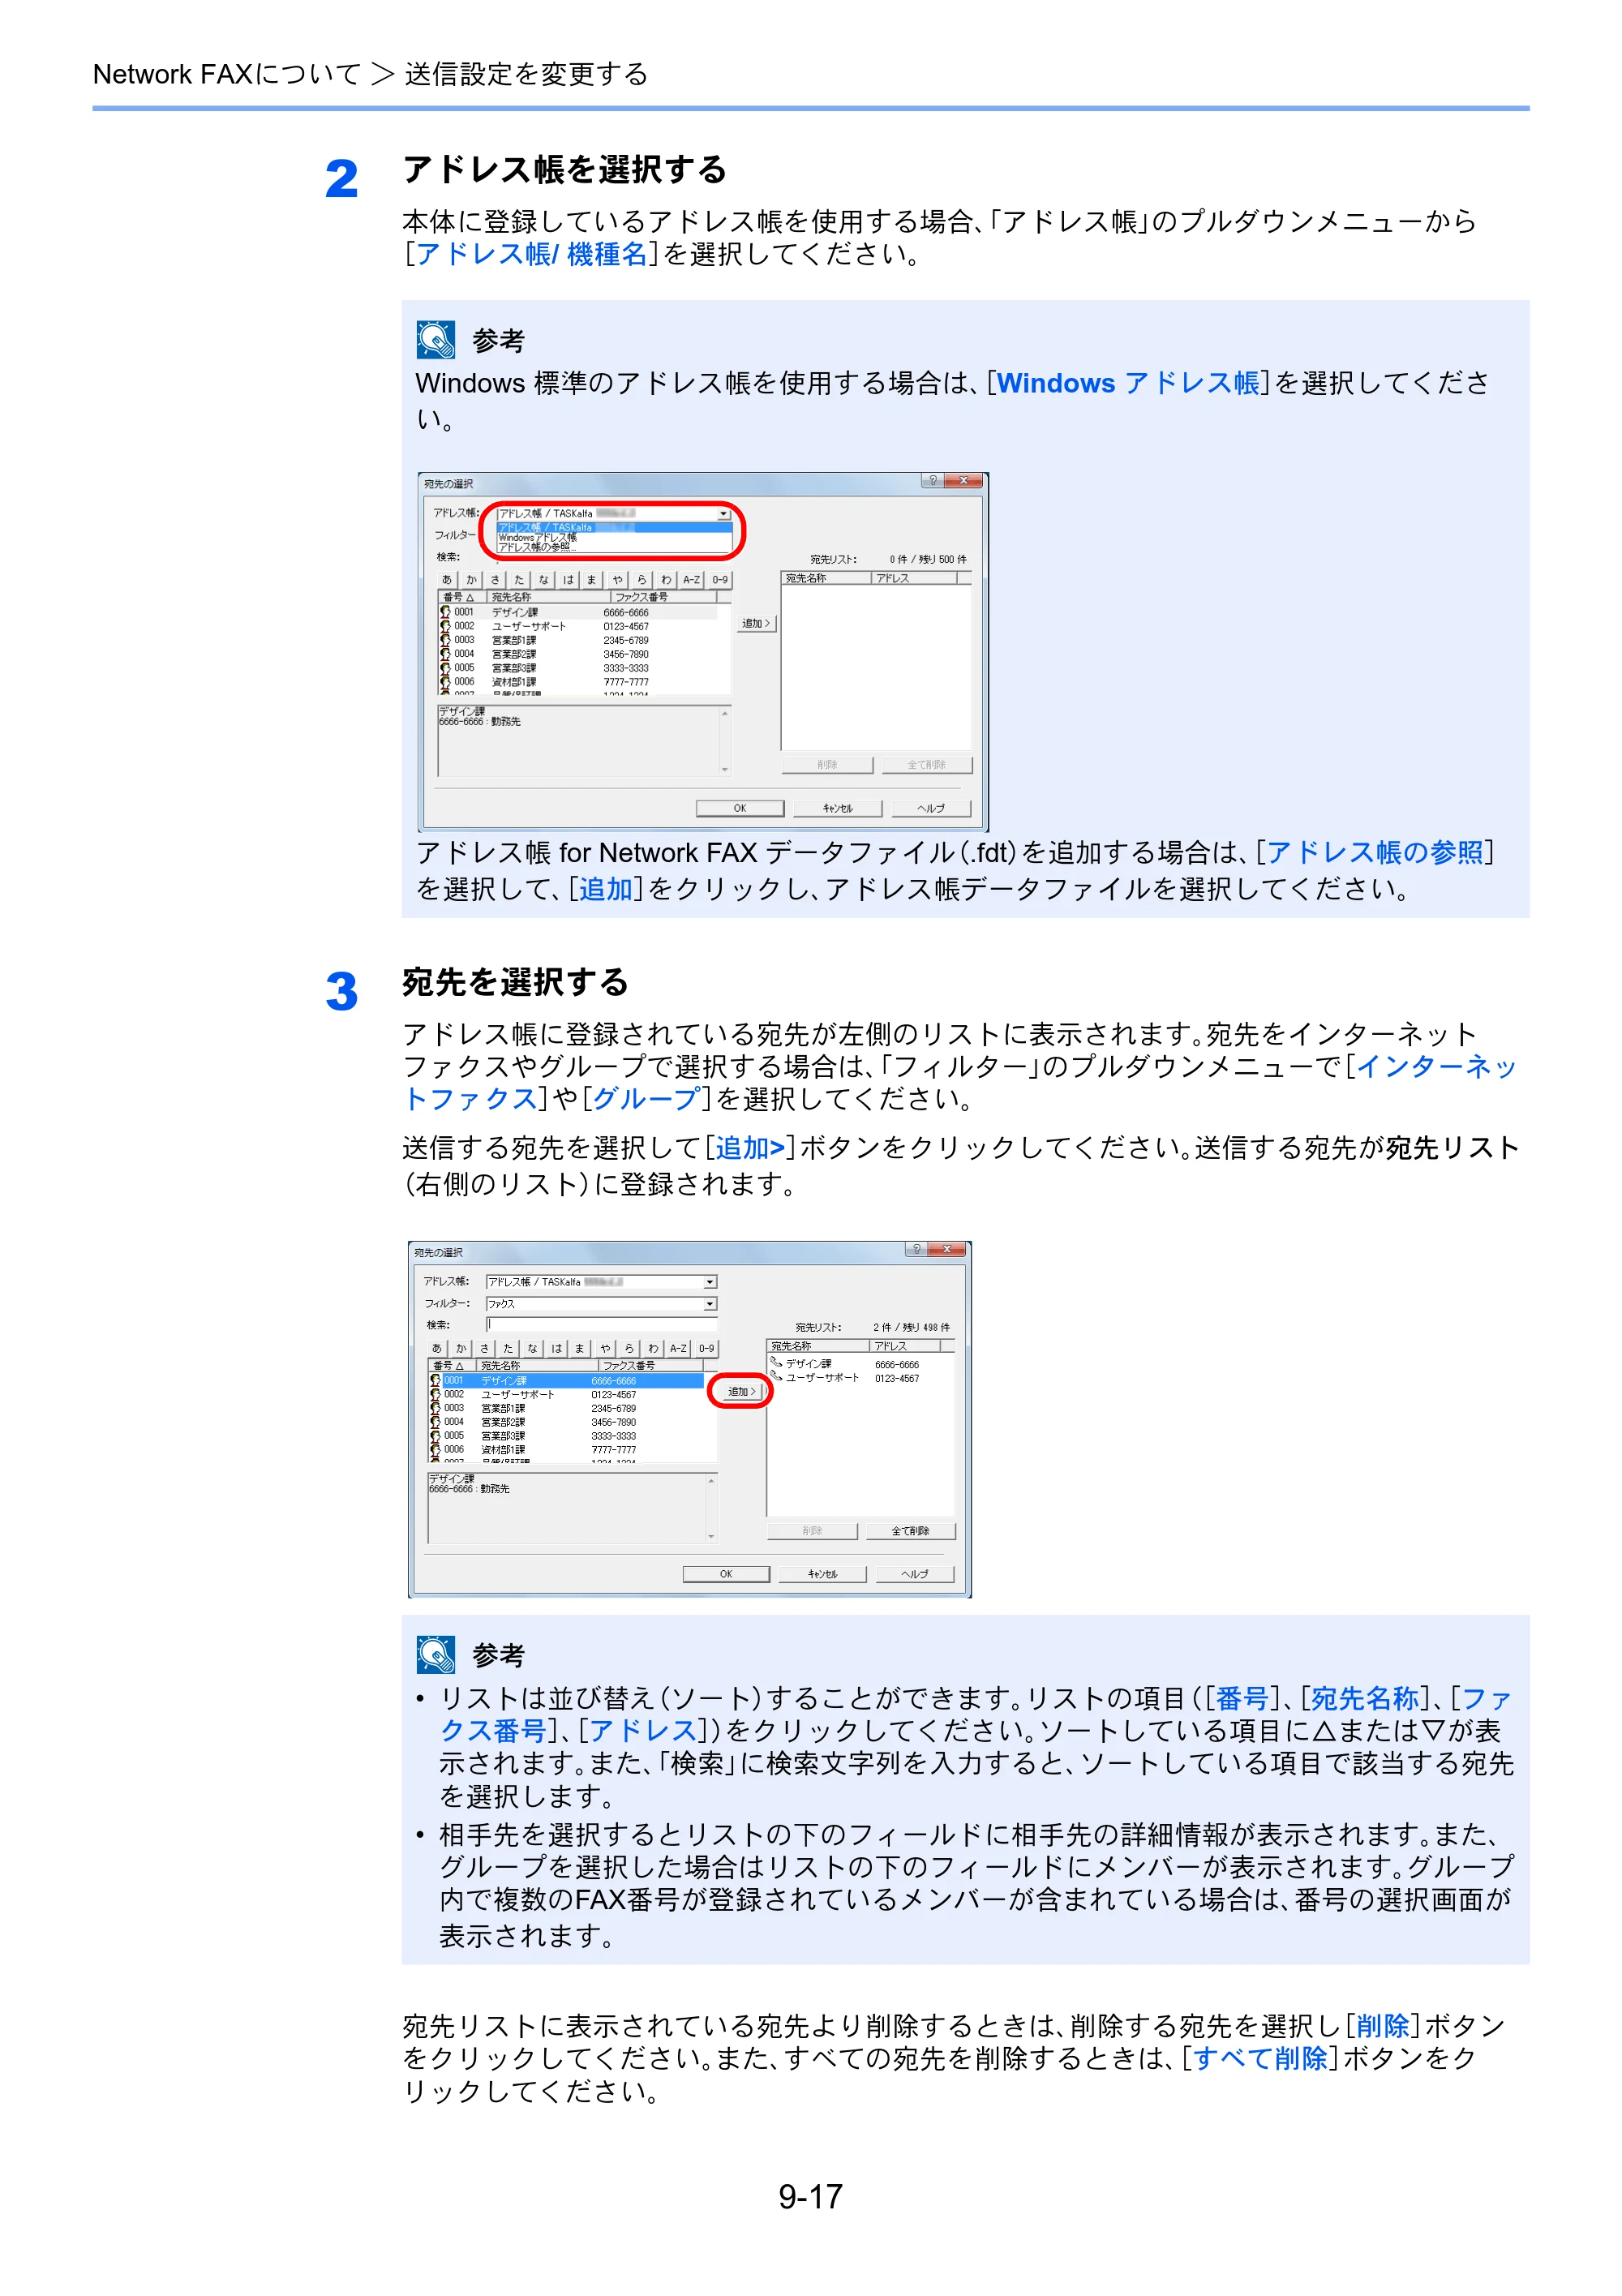1622x2296 pixels.
Task: Click the ? title-bar help icon in step 2 dialog
Action: (x=932, y=480)
